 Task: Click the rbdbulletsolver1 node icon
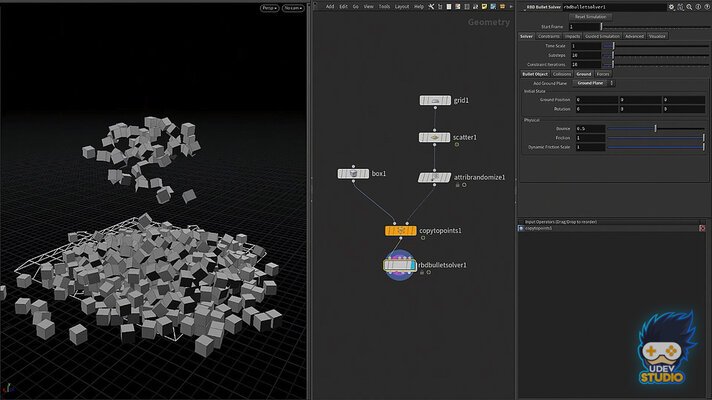coord(399,265)
